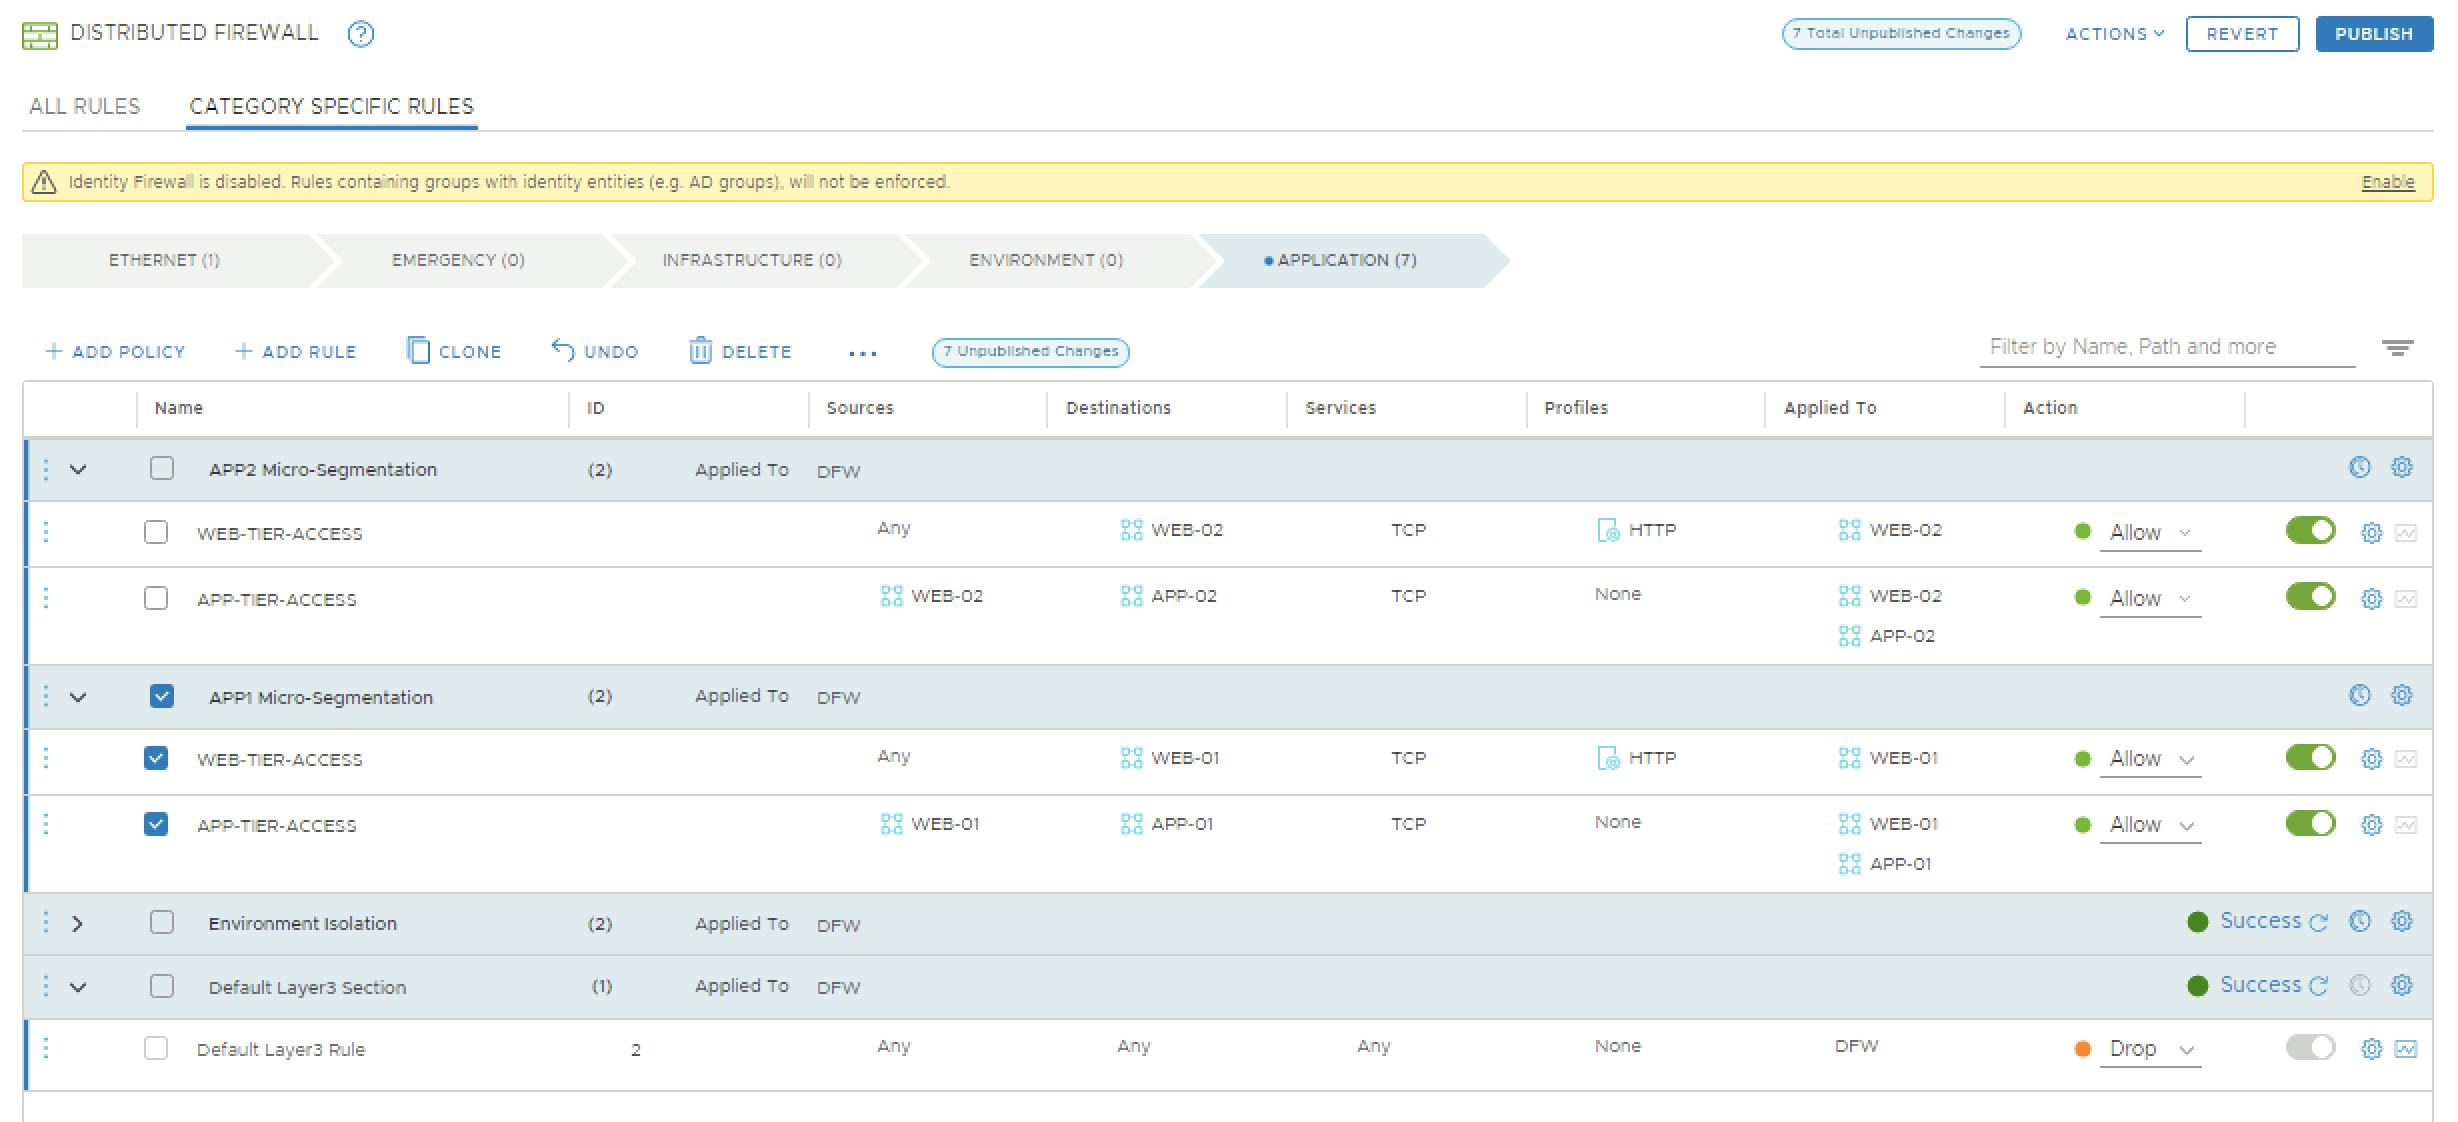
Task: Open the filter options icon beside the search field
Action: pos(2397,348)
